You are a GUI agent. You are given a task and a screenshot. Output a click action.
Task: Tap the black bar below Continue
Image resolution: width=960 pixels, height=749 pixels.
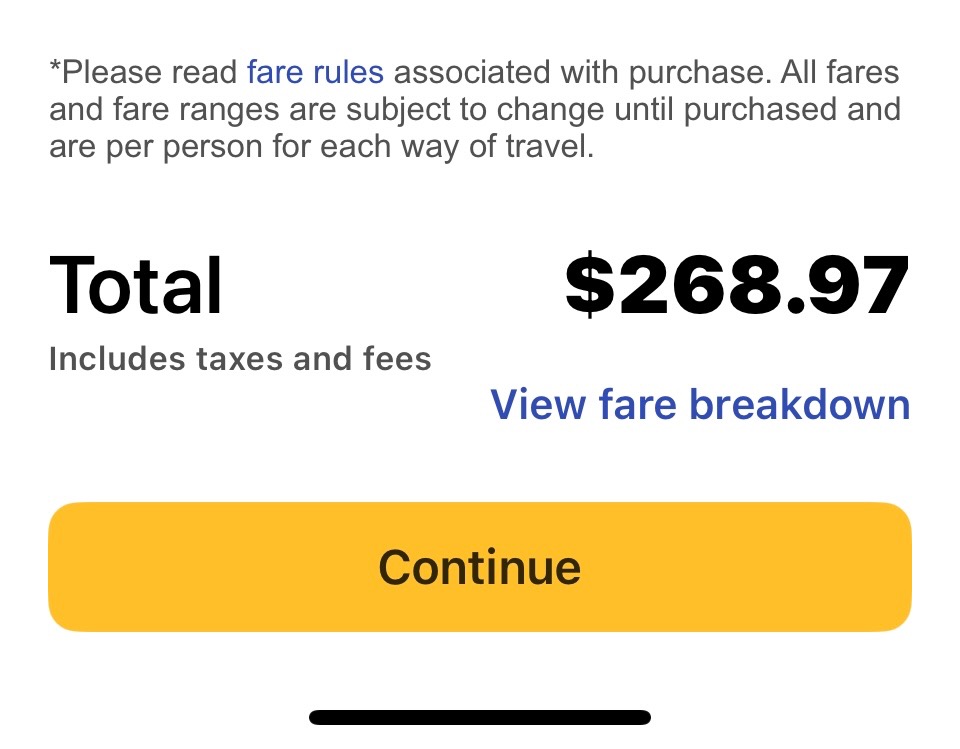click(x=480, y=717)
